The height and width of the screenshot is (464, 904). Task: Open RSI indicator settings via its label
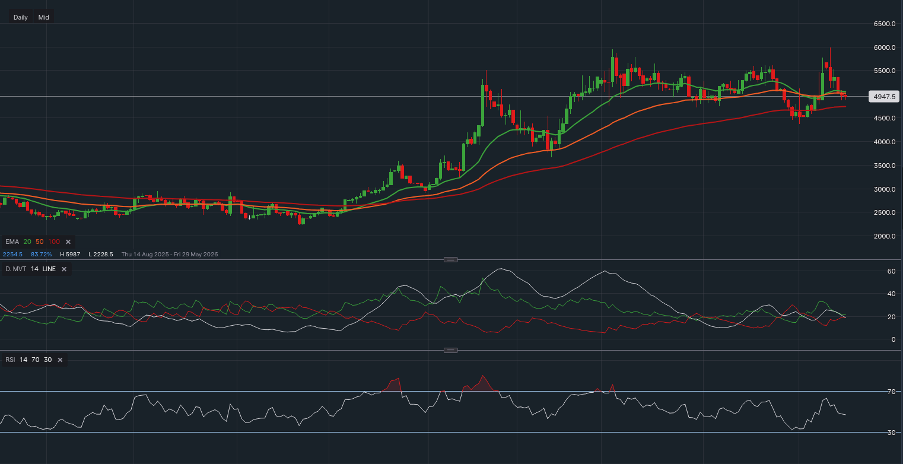click(10, 360)
